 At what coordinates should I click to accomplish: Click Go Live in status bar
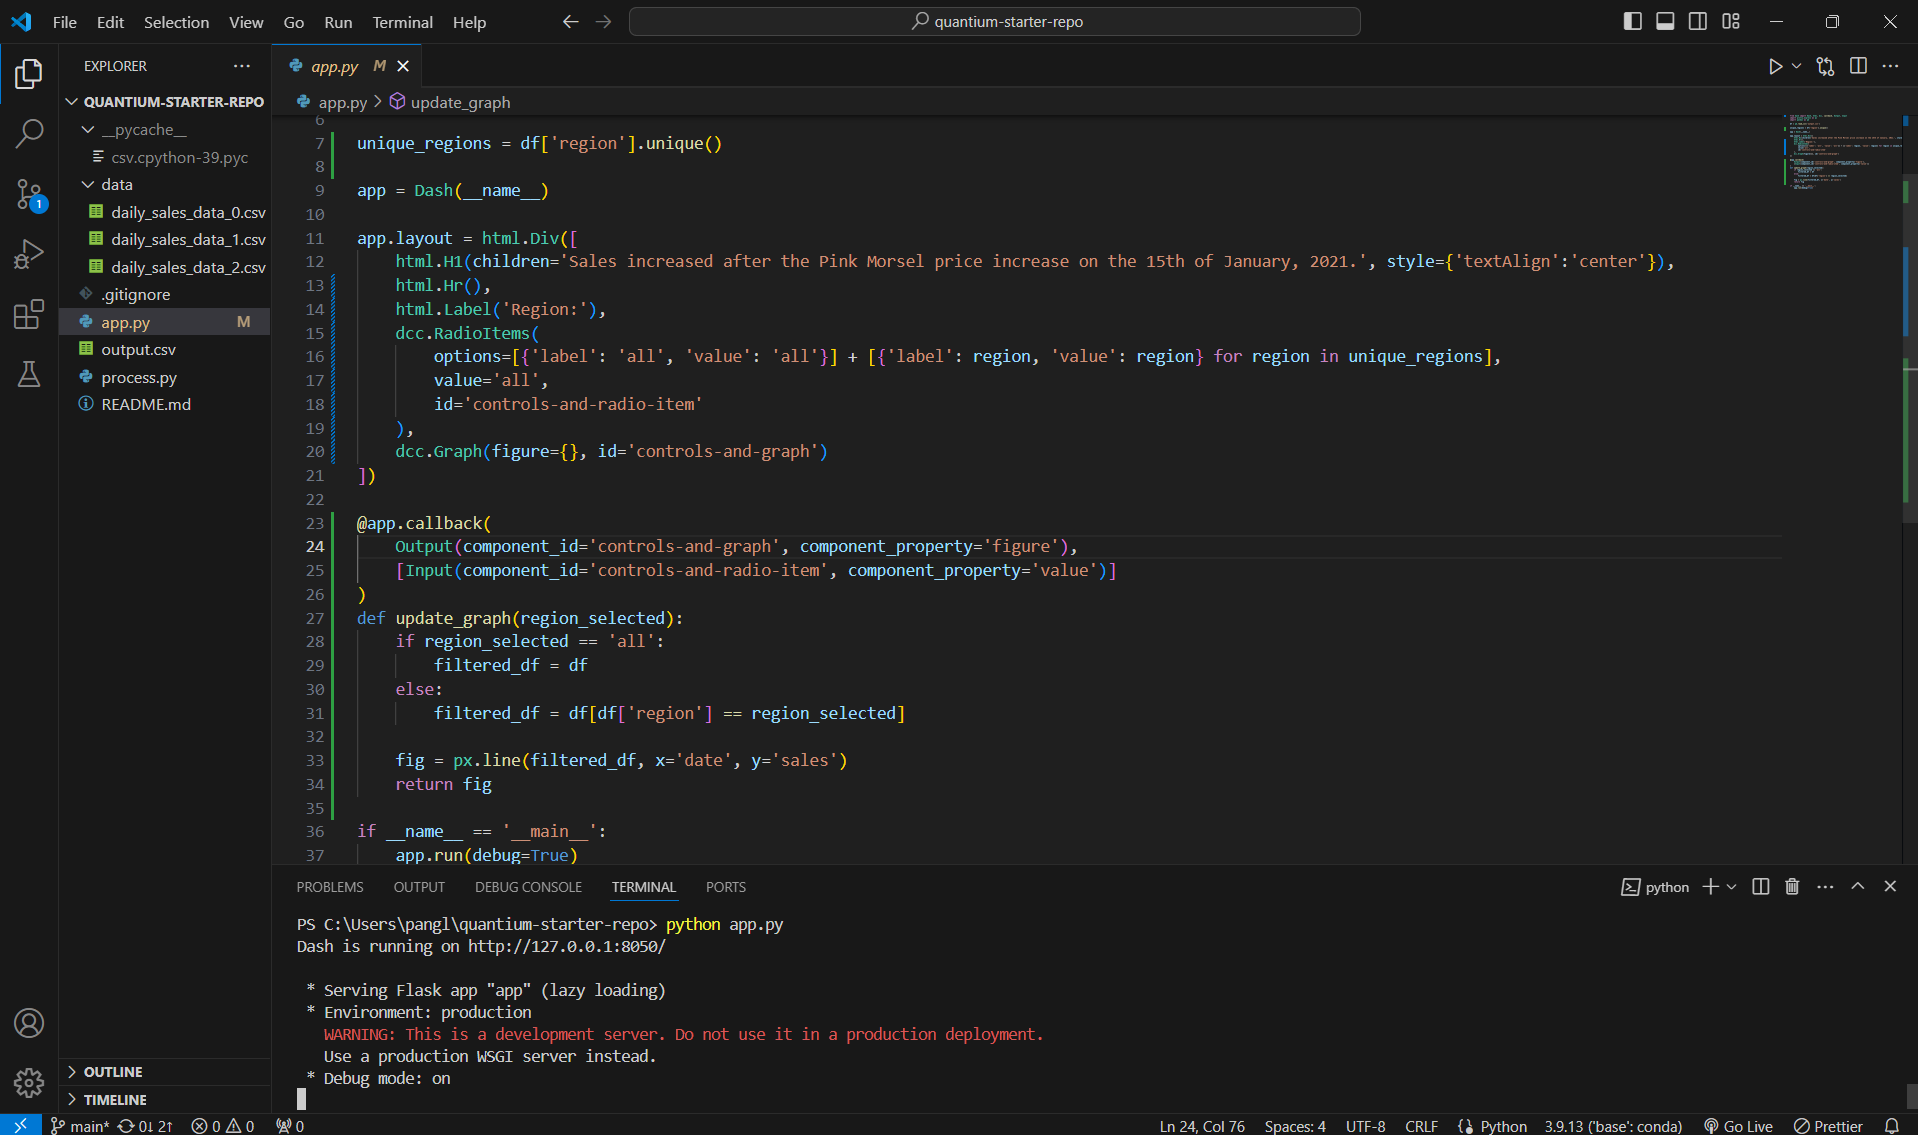(1738, 1126)
